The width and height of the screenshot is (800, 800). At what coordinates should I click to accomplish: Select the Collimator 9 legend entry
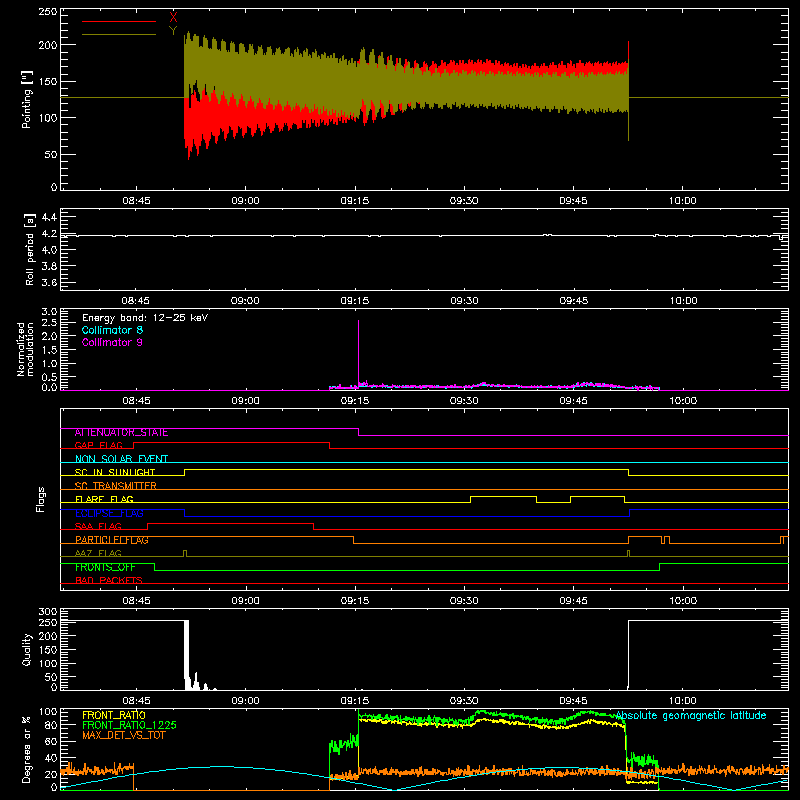pos(112,342)
